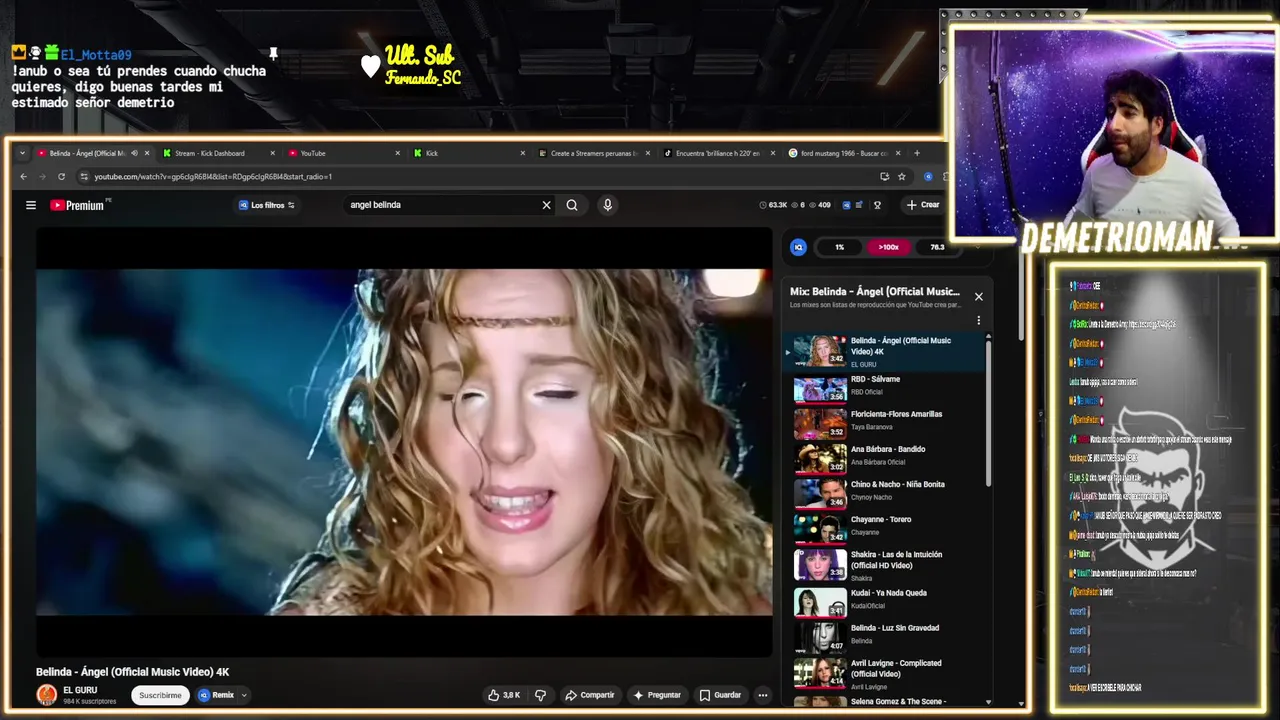Dislike the video with thumbs down
The image size is (1280, 720).
pos(541,695)
